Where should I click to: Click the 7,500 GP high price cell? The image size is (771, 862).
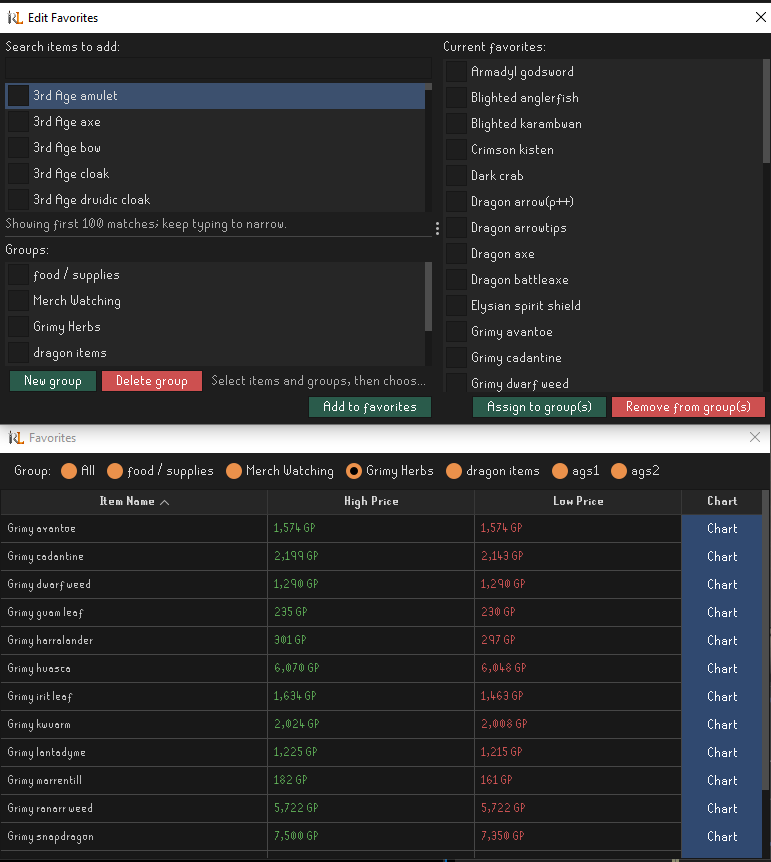(x=371, y=837)
